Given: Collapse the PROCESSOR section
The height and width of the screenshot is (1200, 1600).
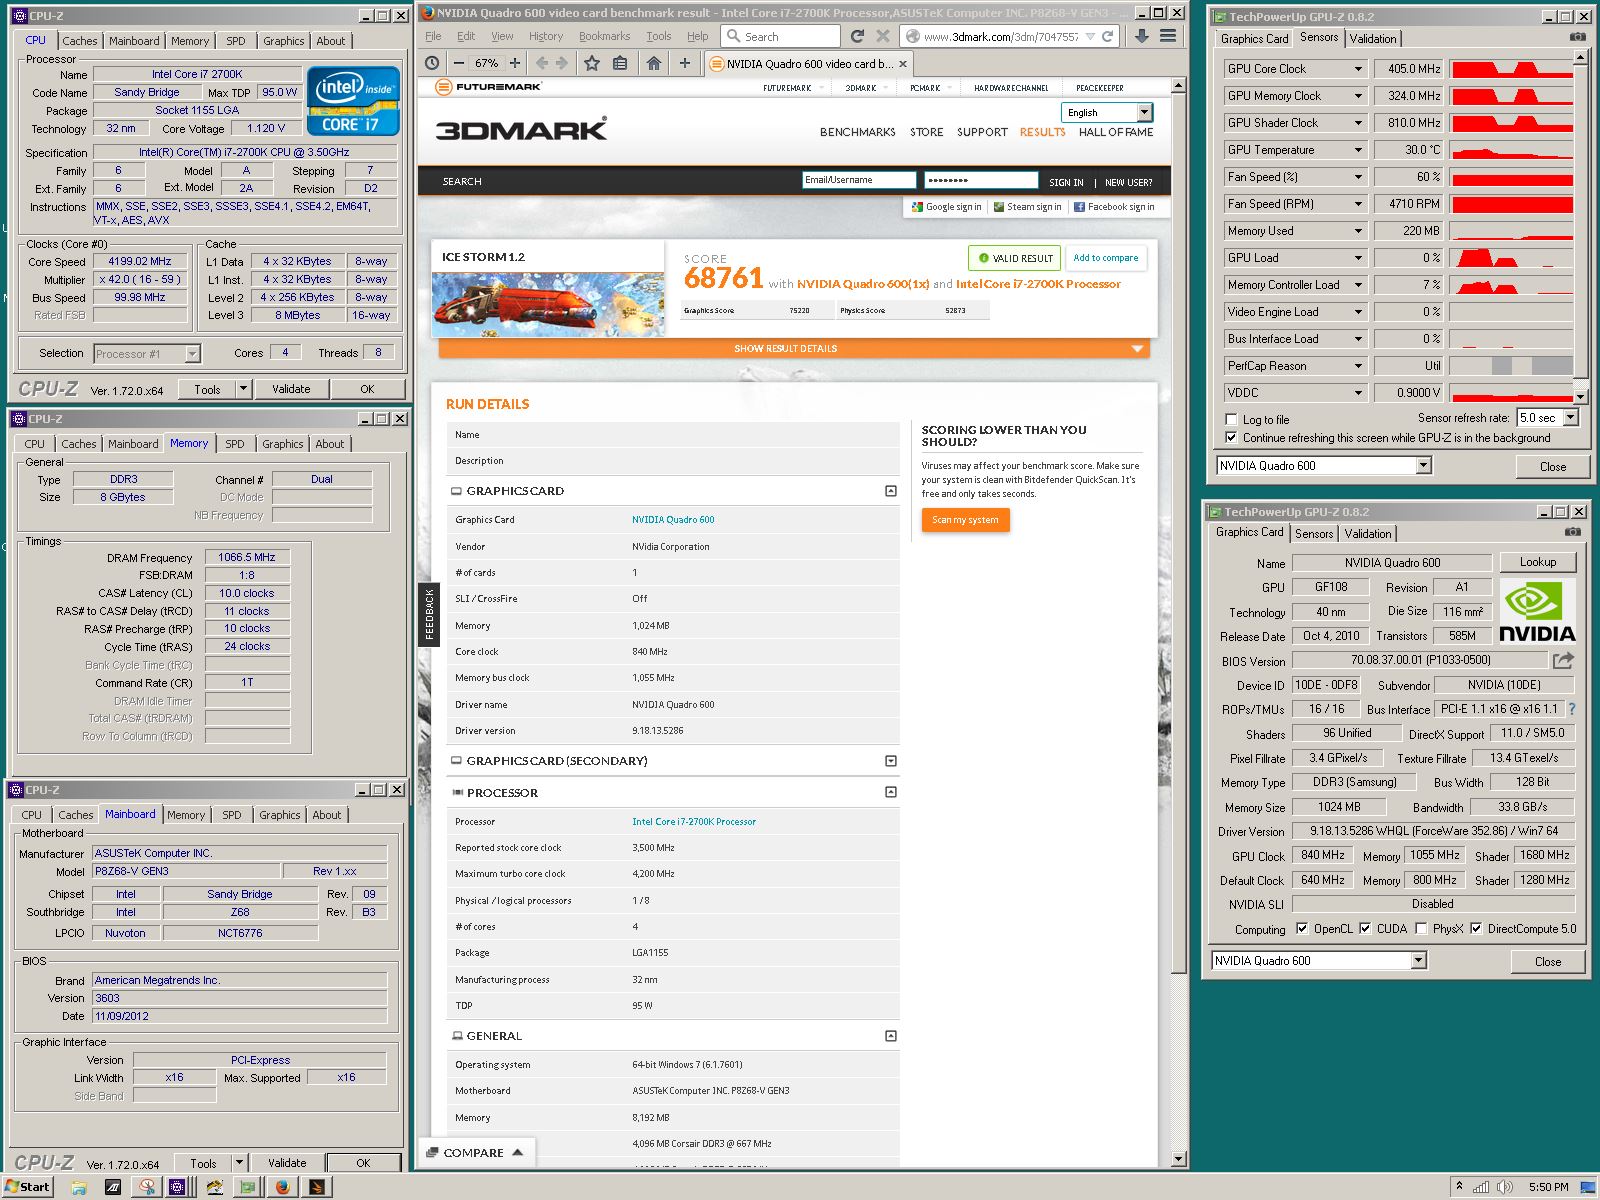Looking at the screenshot, I should [890, 792].
